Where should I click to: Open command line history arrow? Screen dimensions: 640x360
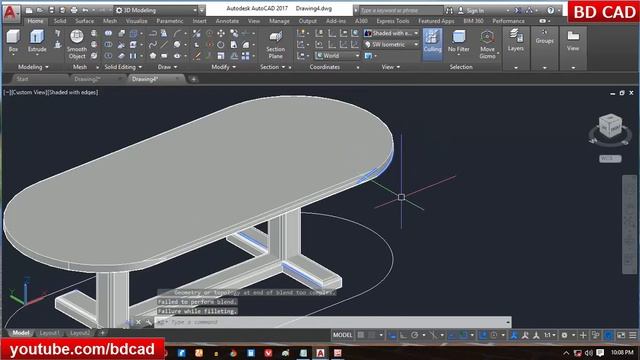click(507, 322)
